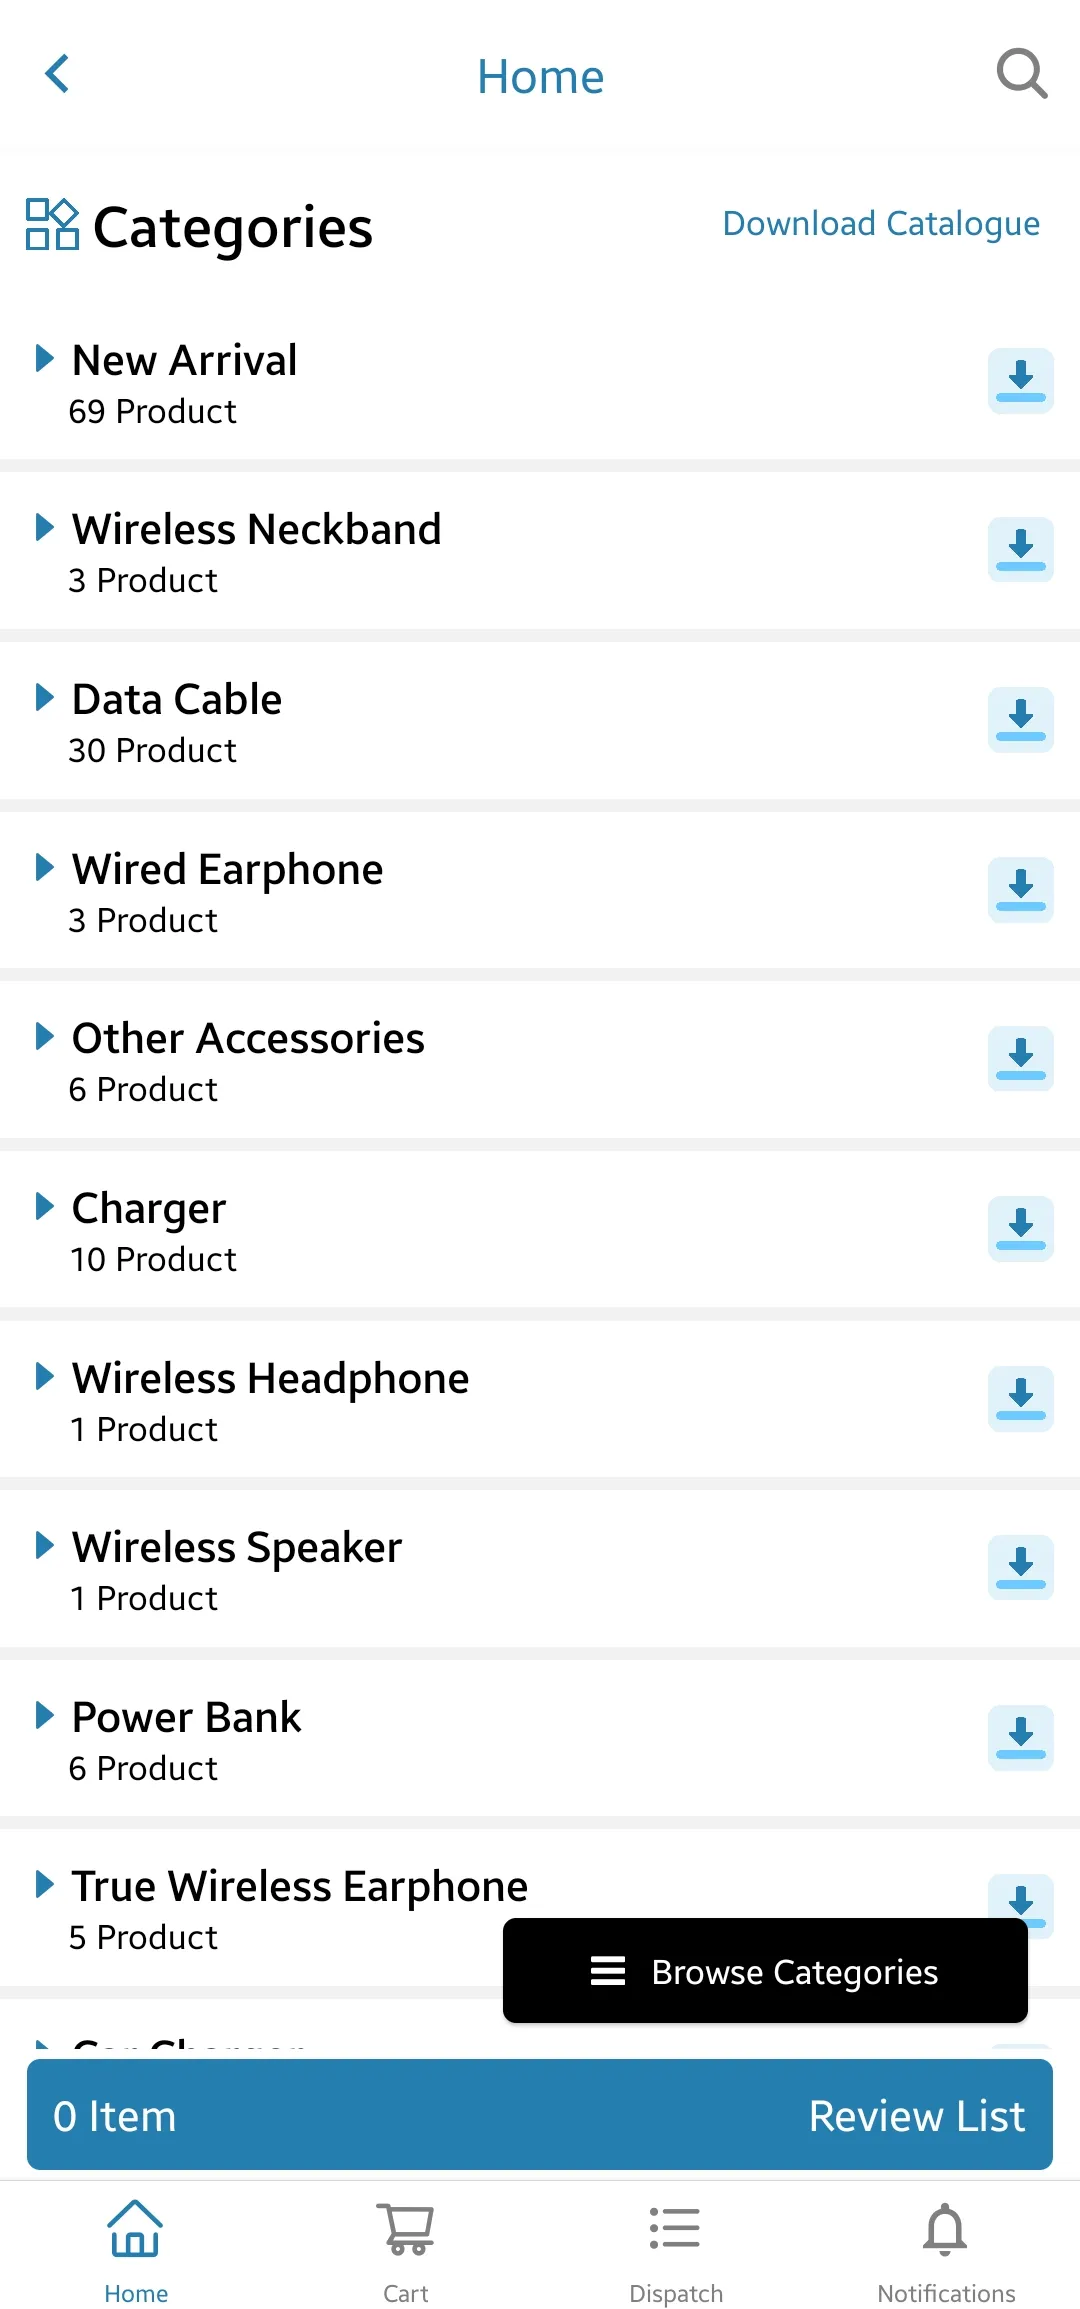Open the Browse Categories button

point(765,1971)
